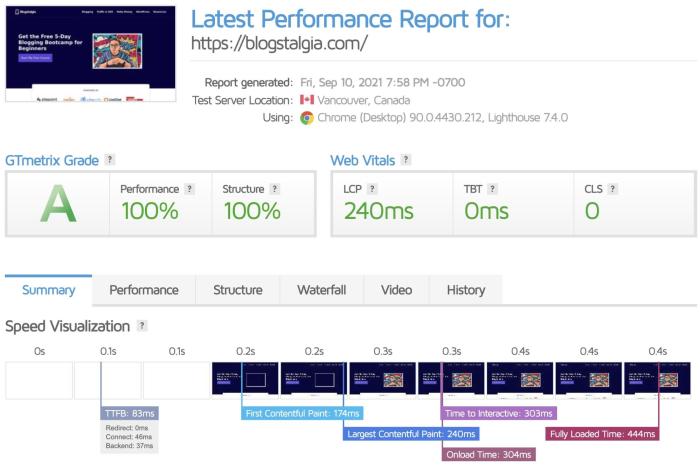The height and width of the screenshot is (473, 700).
Task: Click help icon next to Web Vitals
Action: [x=405, y=159]
